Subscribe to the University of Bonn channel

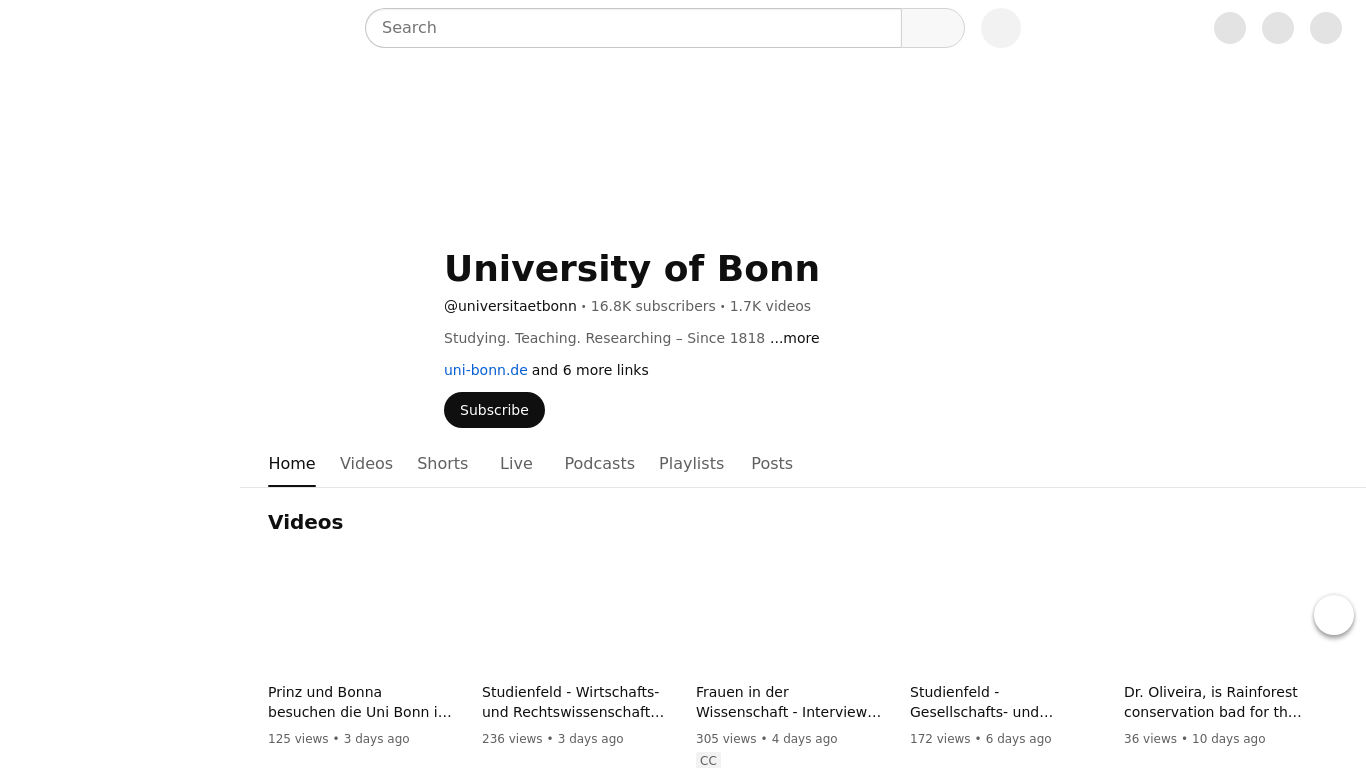coord(494,410)
